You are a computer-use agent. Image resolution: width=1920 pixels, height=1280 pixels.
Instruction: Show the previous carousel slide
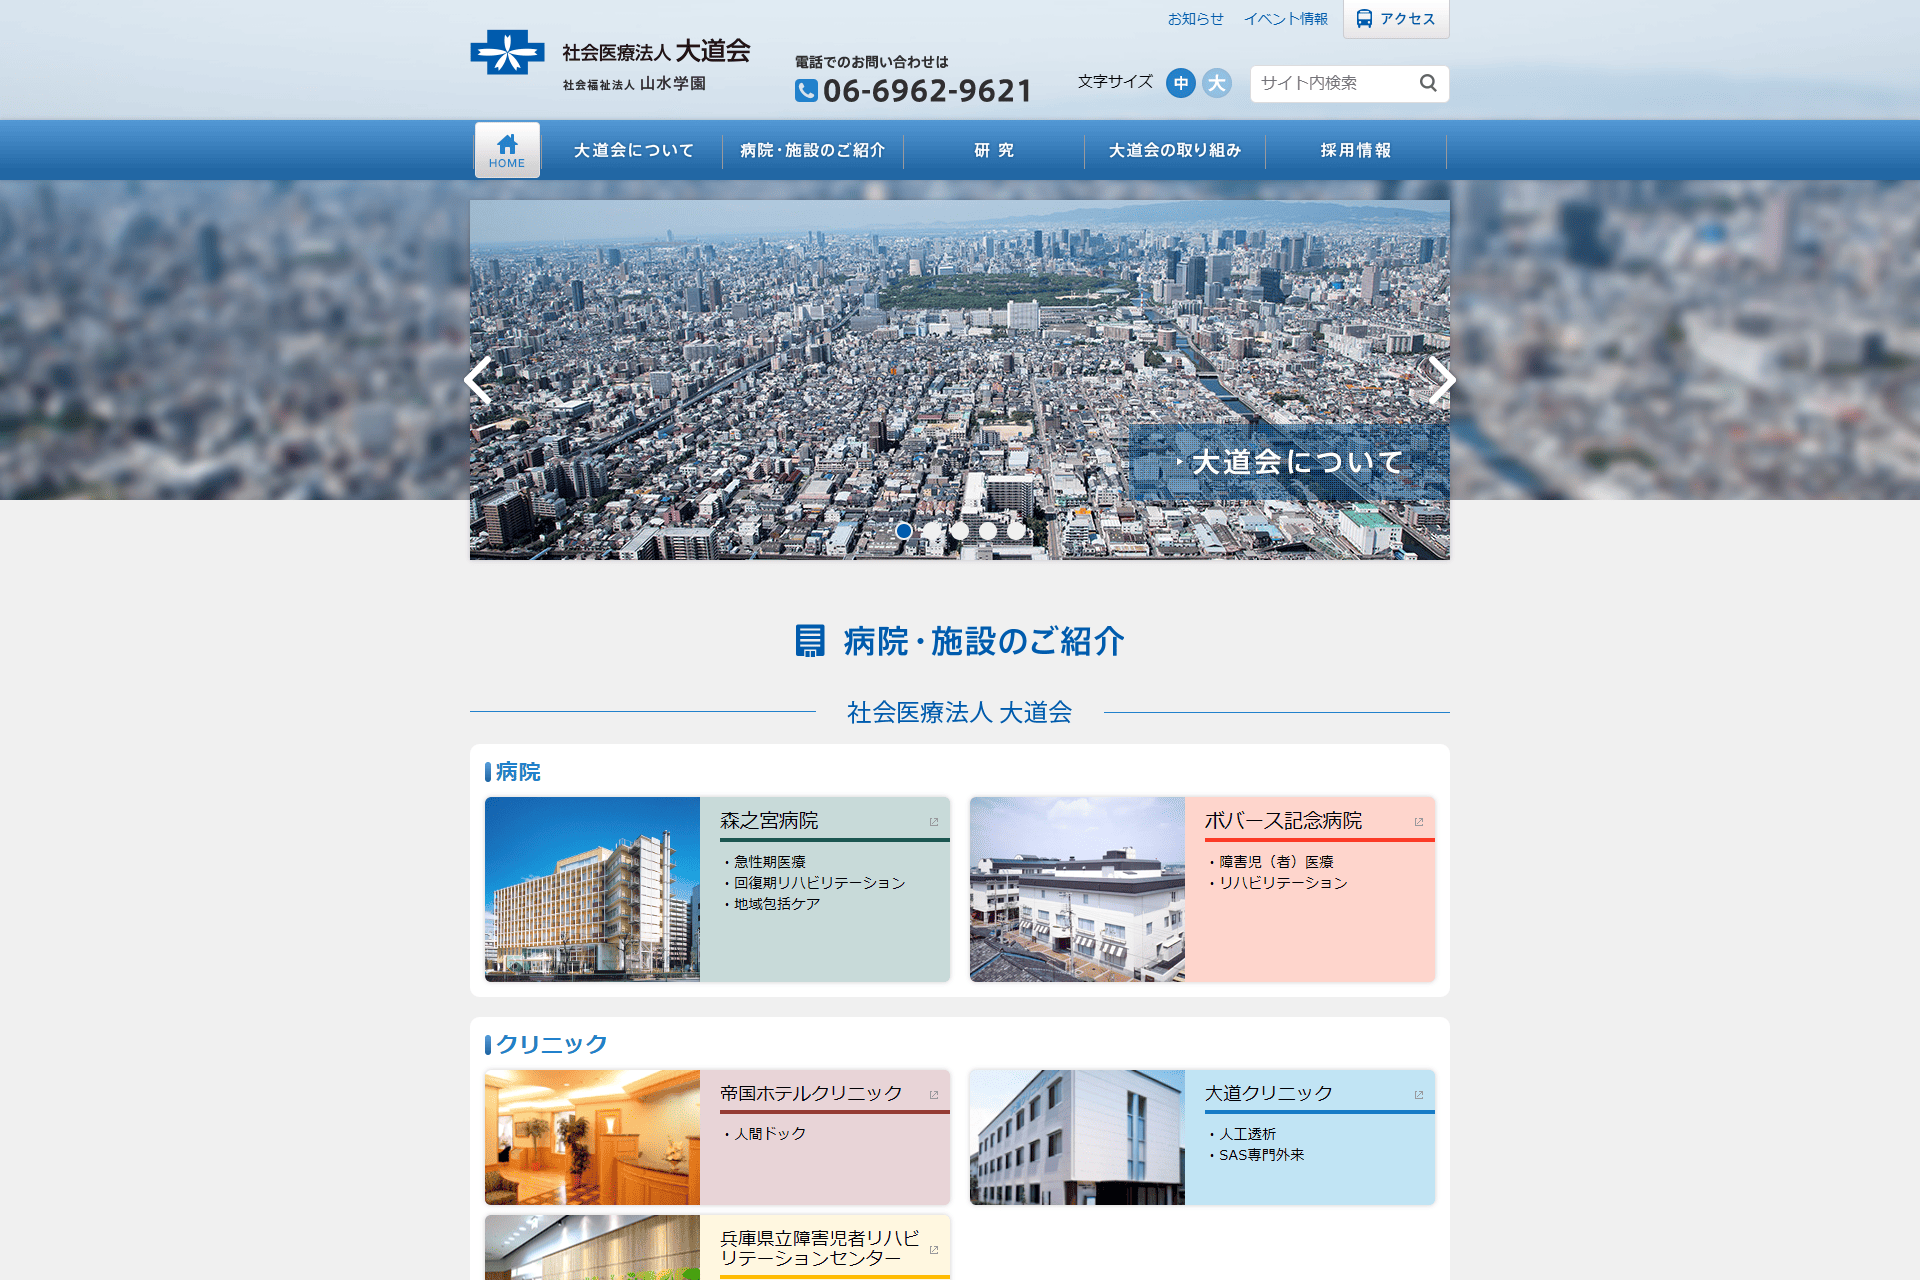coord(479,380)
